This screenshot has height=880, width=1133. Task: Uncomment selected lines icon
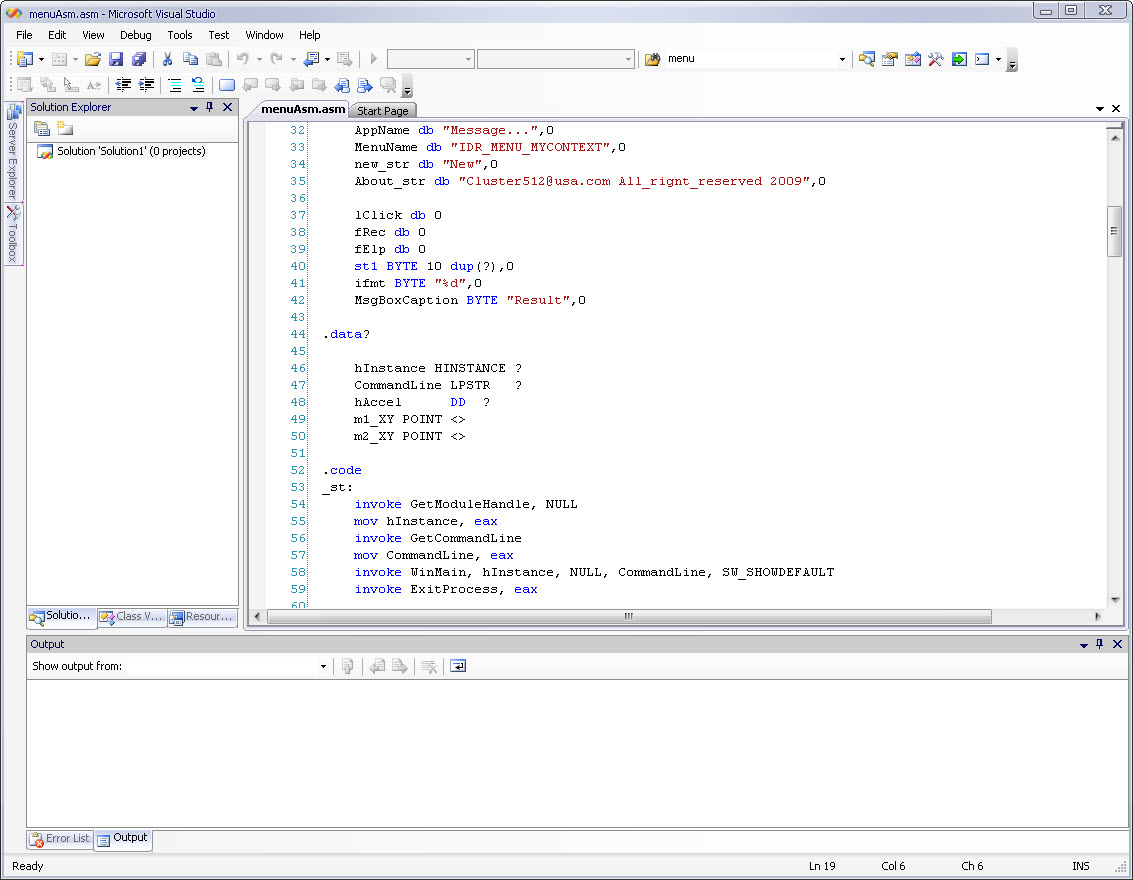(198, 85)
